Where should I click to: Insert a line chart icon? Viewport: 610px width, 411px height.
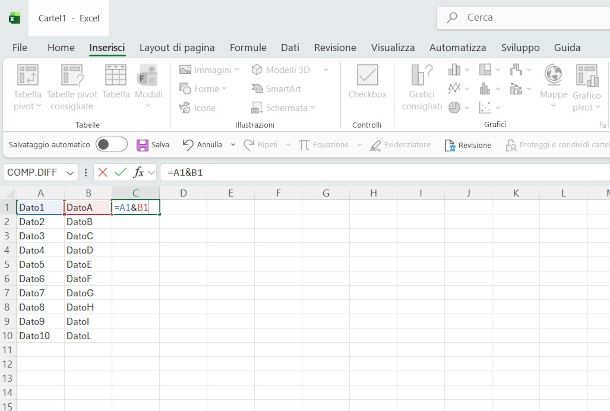[454, 88]
